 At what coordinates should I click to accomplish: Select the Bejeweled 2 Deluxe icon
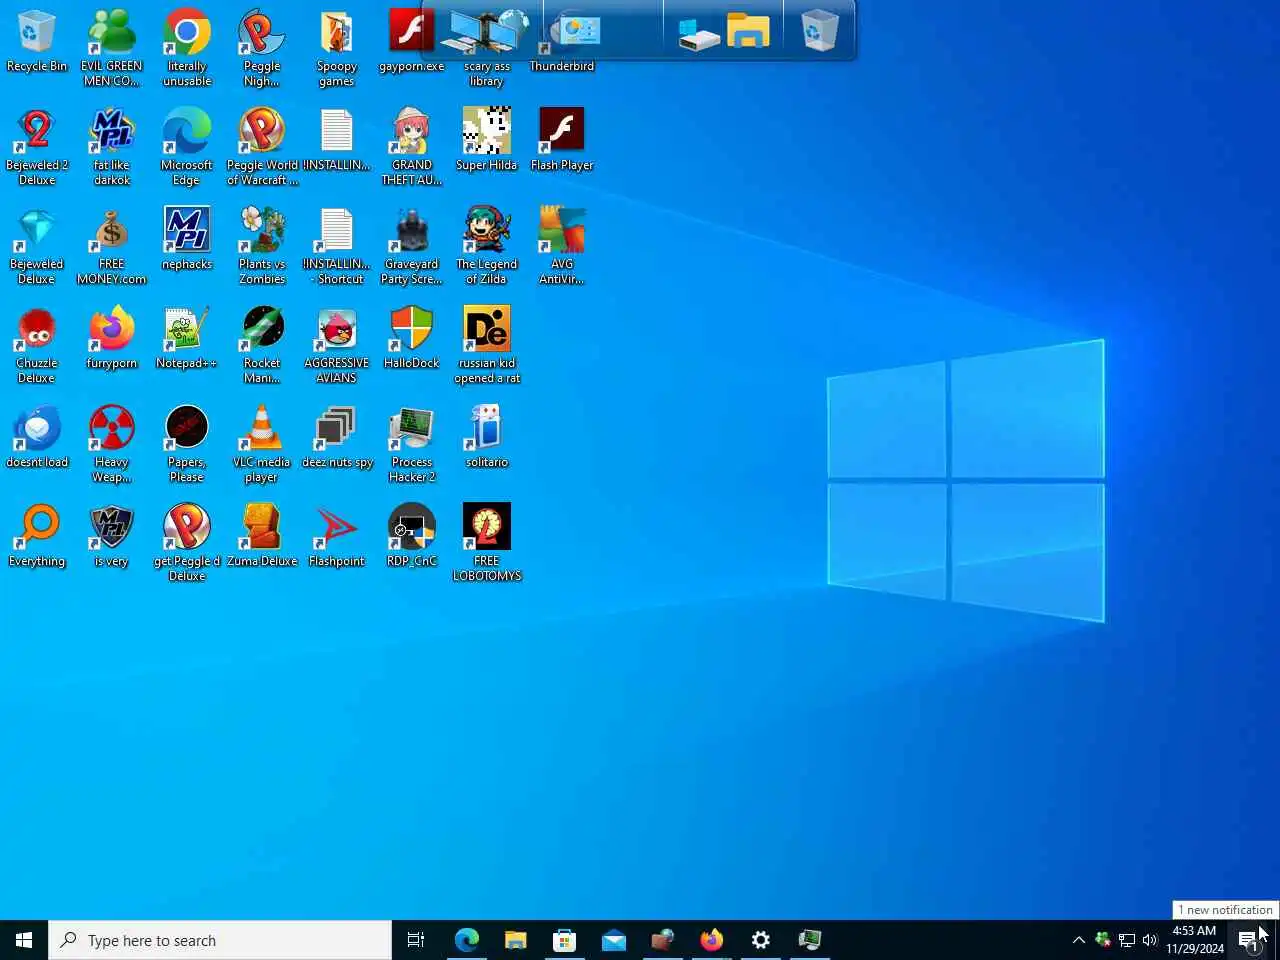tap(37, 147)
